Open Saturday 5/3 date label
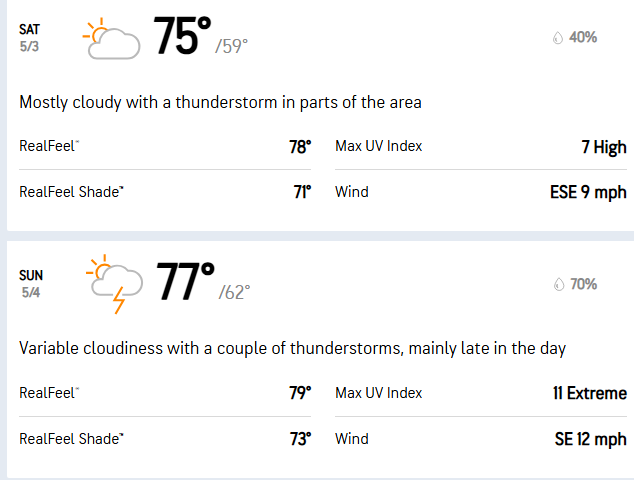634x480 pixels. pyautogui.click(x=30, y=38)
